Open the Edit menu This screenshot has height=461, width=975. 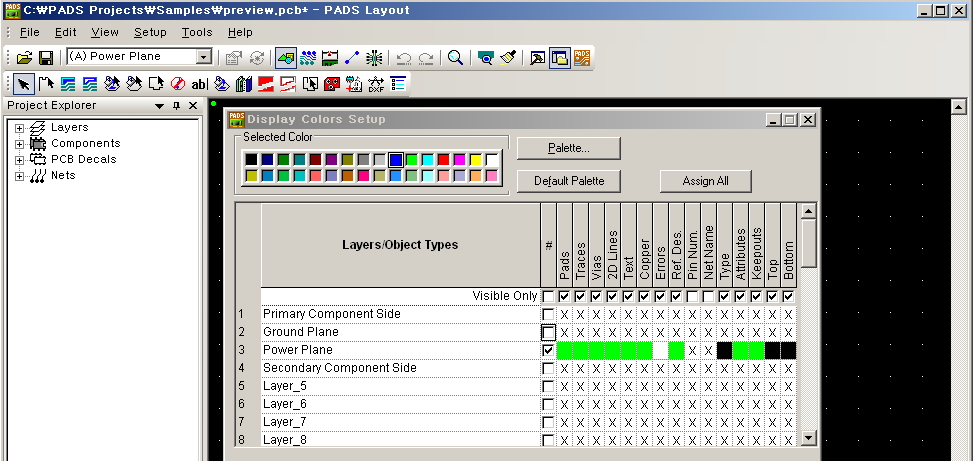(x=65, y=32)
